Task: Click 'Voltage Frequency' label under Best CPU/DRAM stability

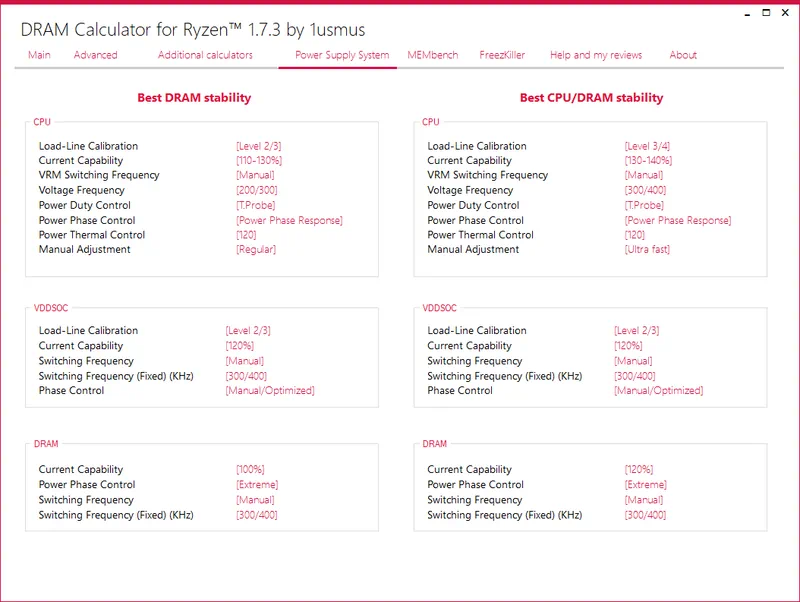Action: point(470,190)
